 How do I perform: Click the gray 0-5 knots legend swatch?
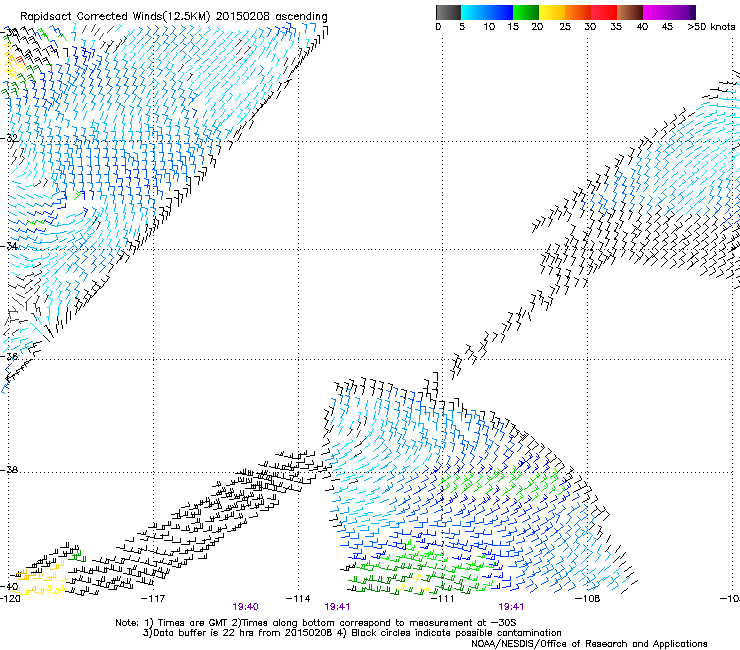coord(448,12)
